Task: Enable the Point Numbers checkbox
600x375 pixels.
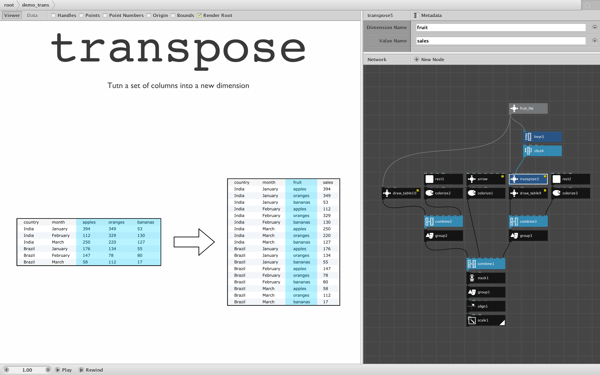Action: tap(105, 15)
